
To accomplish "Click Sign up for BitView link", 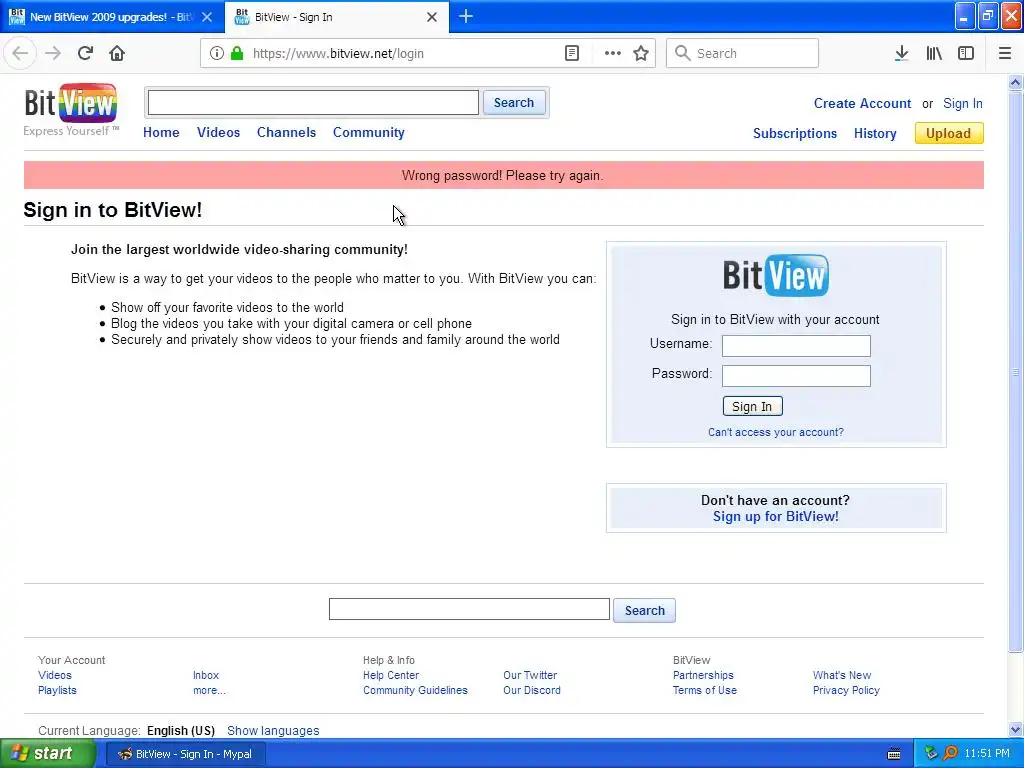I will point(776,517).
